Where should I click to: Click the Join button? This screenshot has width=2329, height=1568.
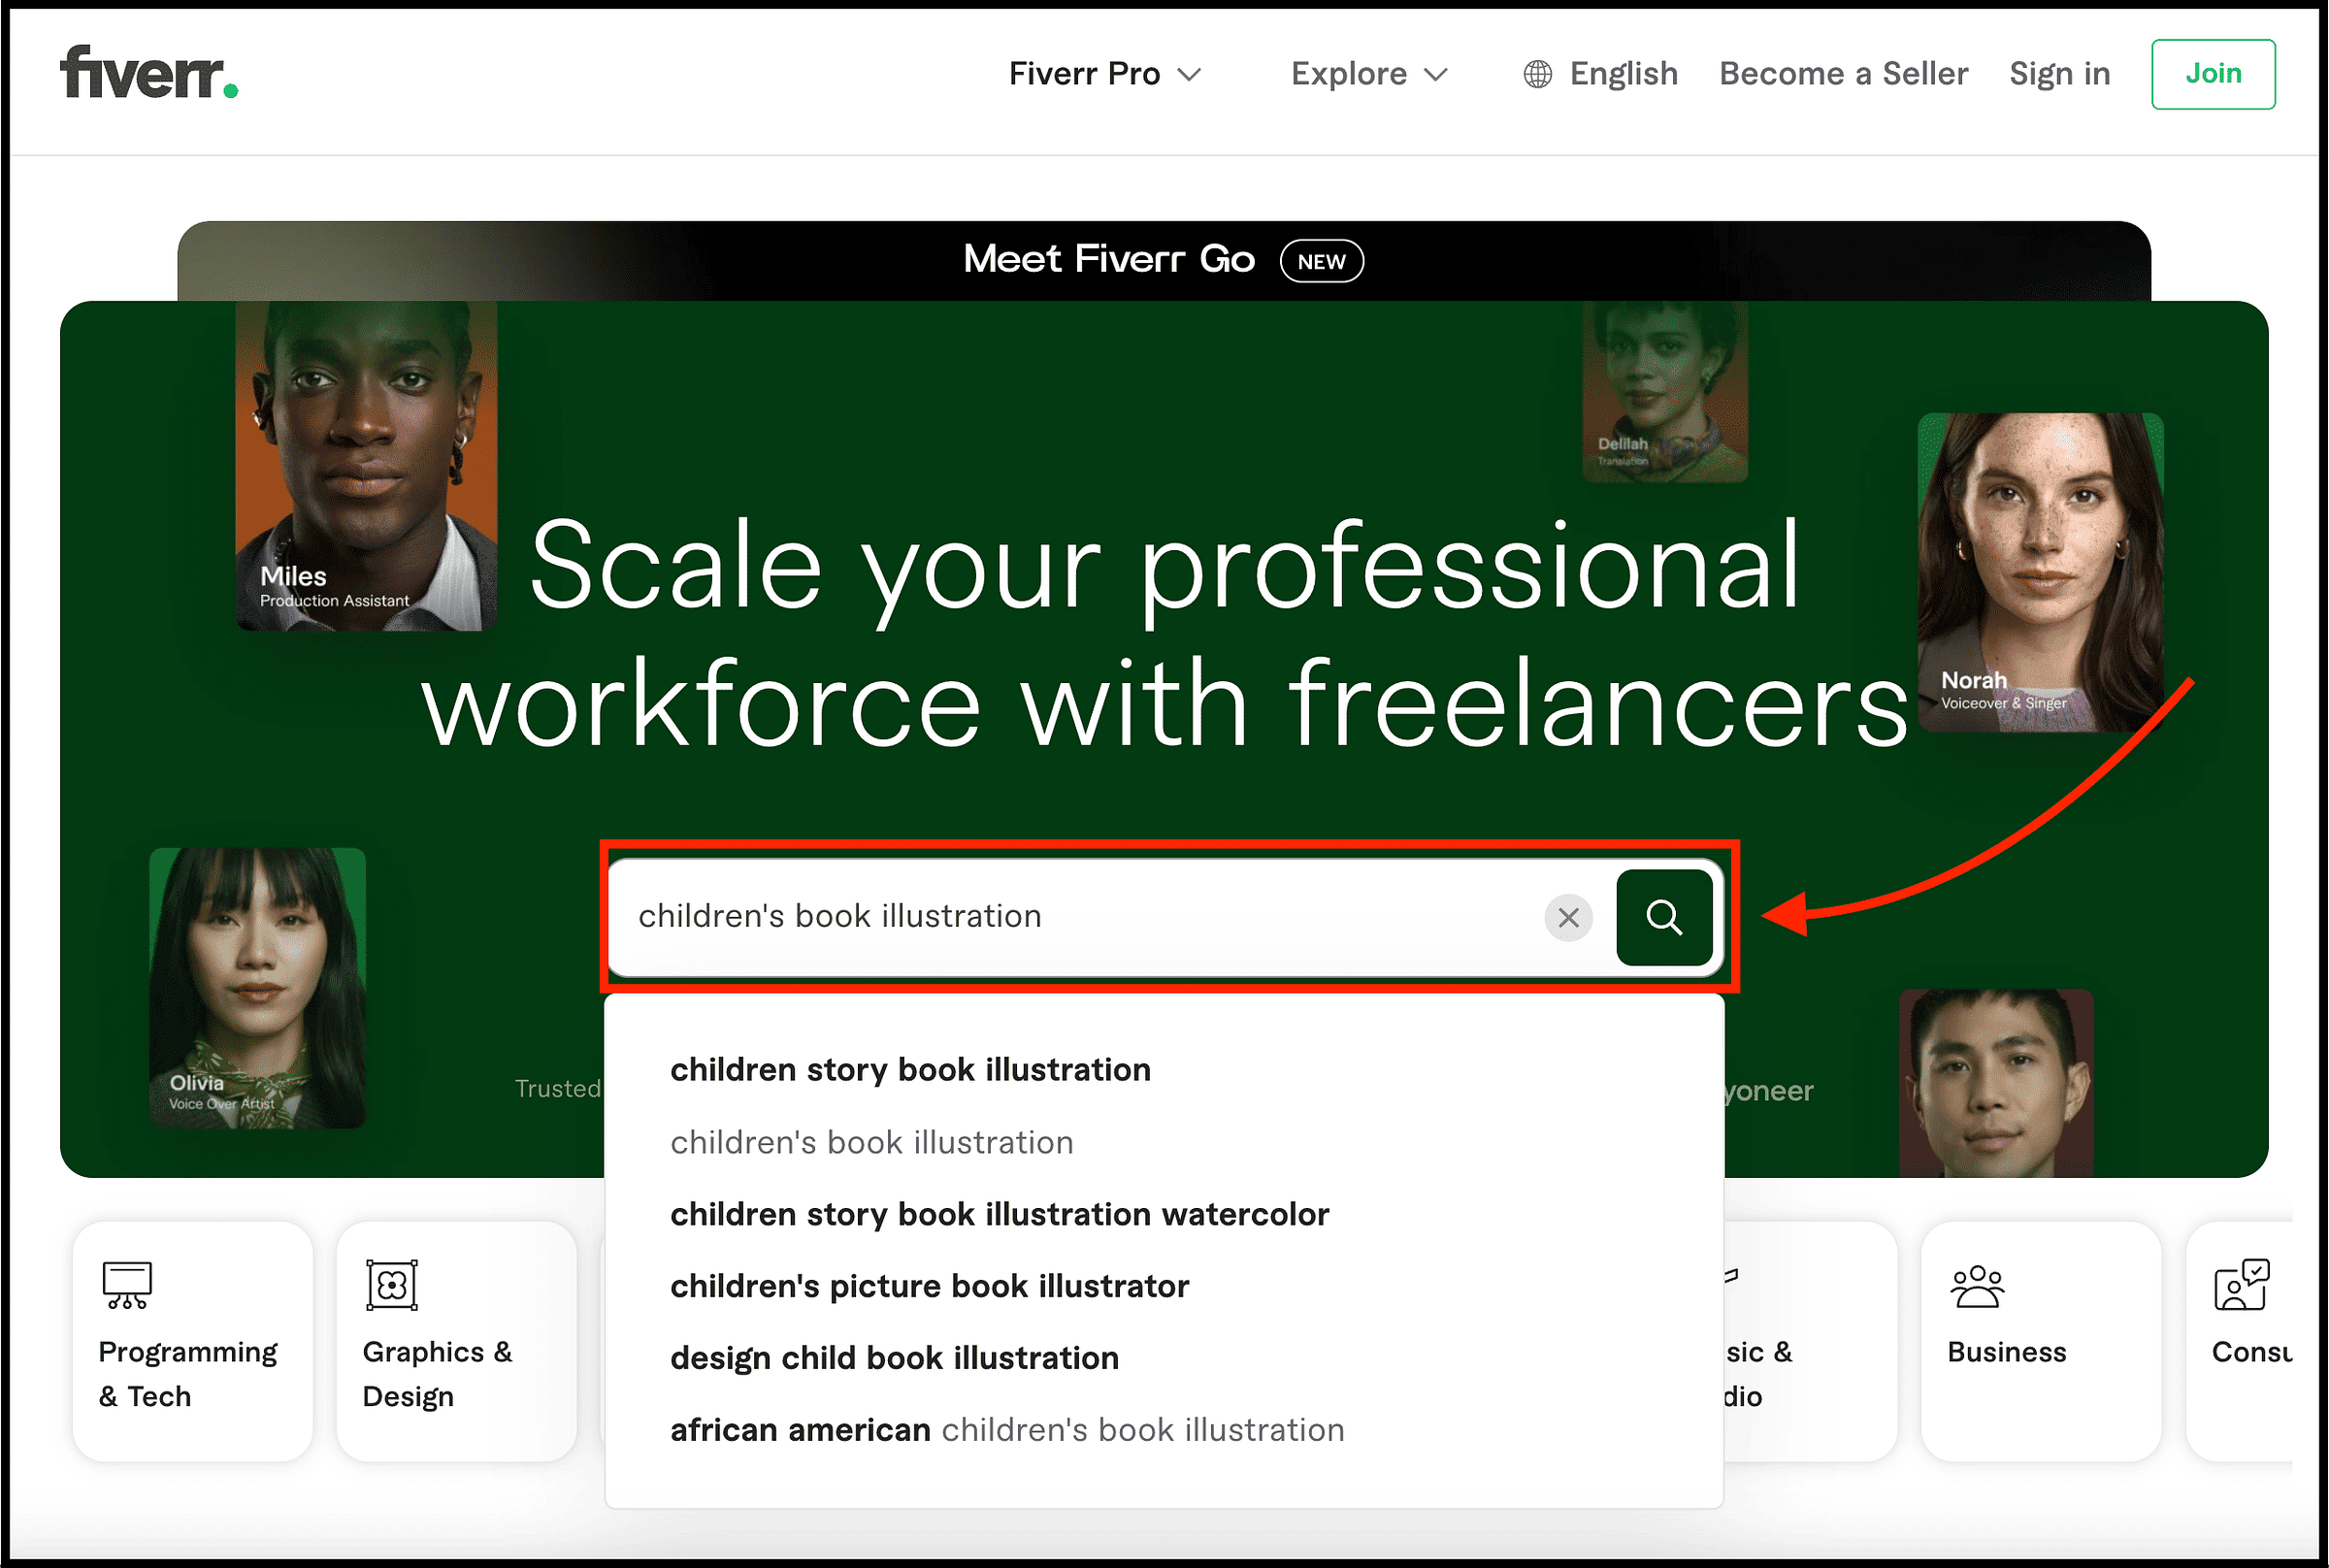click(2212, 74)
